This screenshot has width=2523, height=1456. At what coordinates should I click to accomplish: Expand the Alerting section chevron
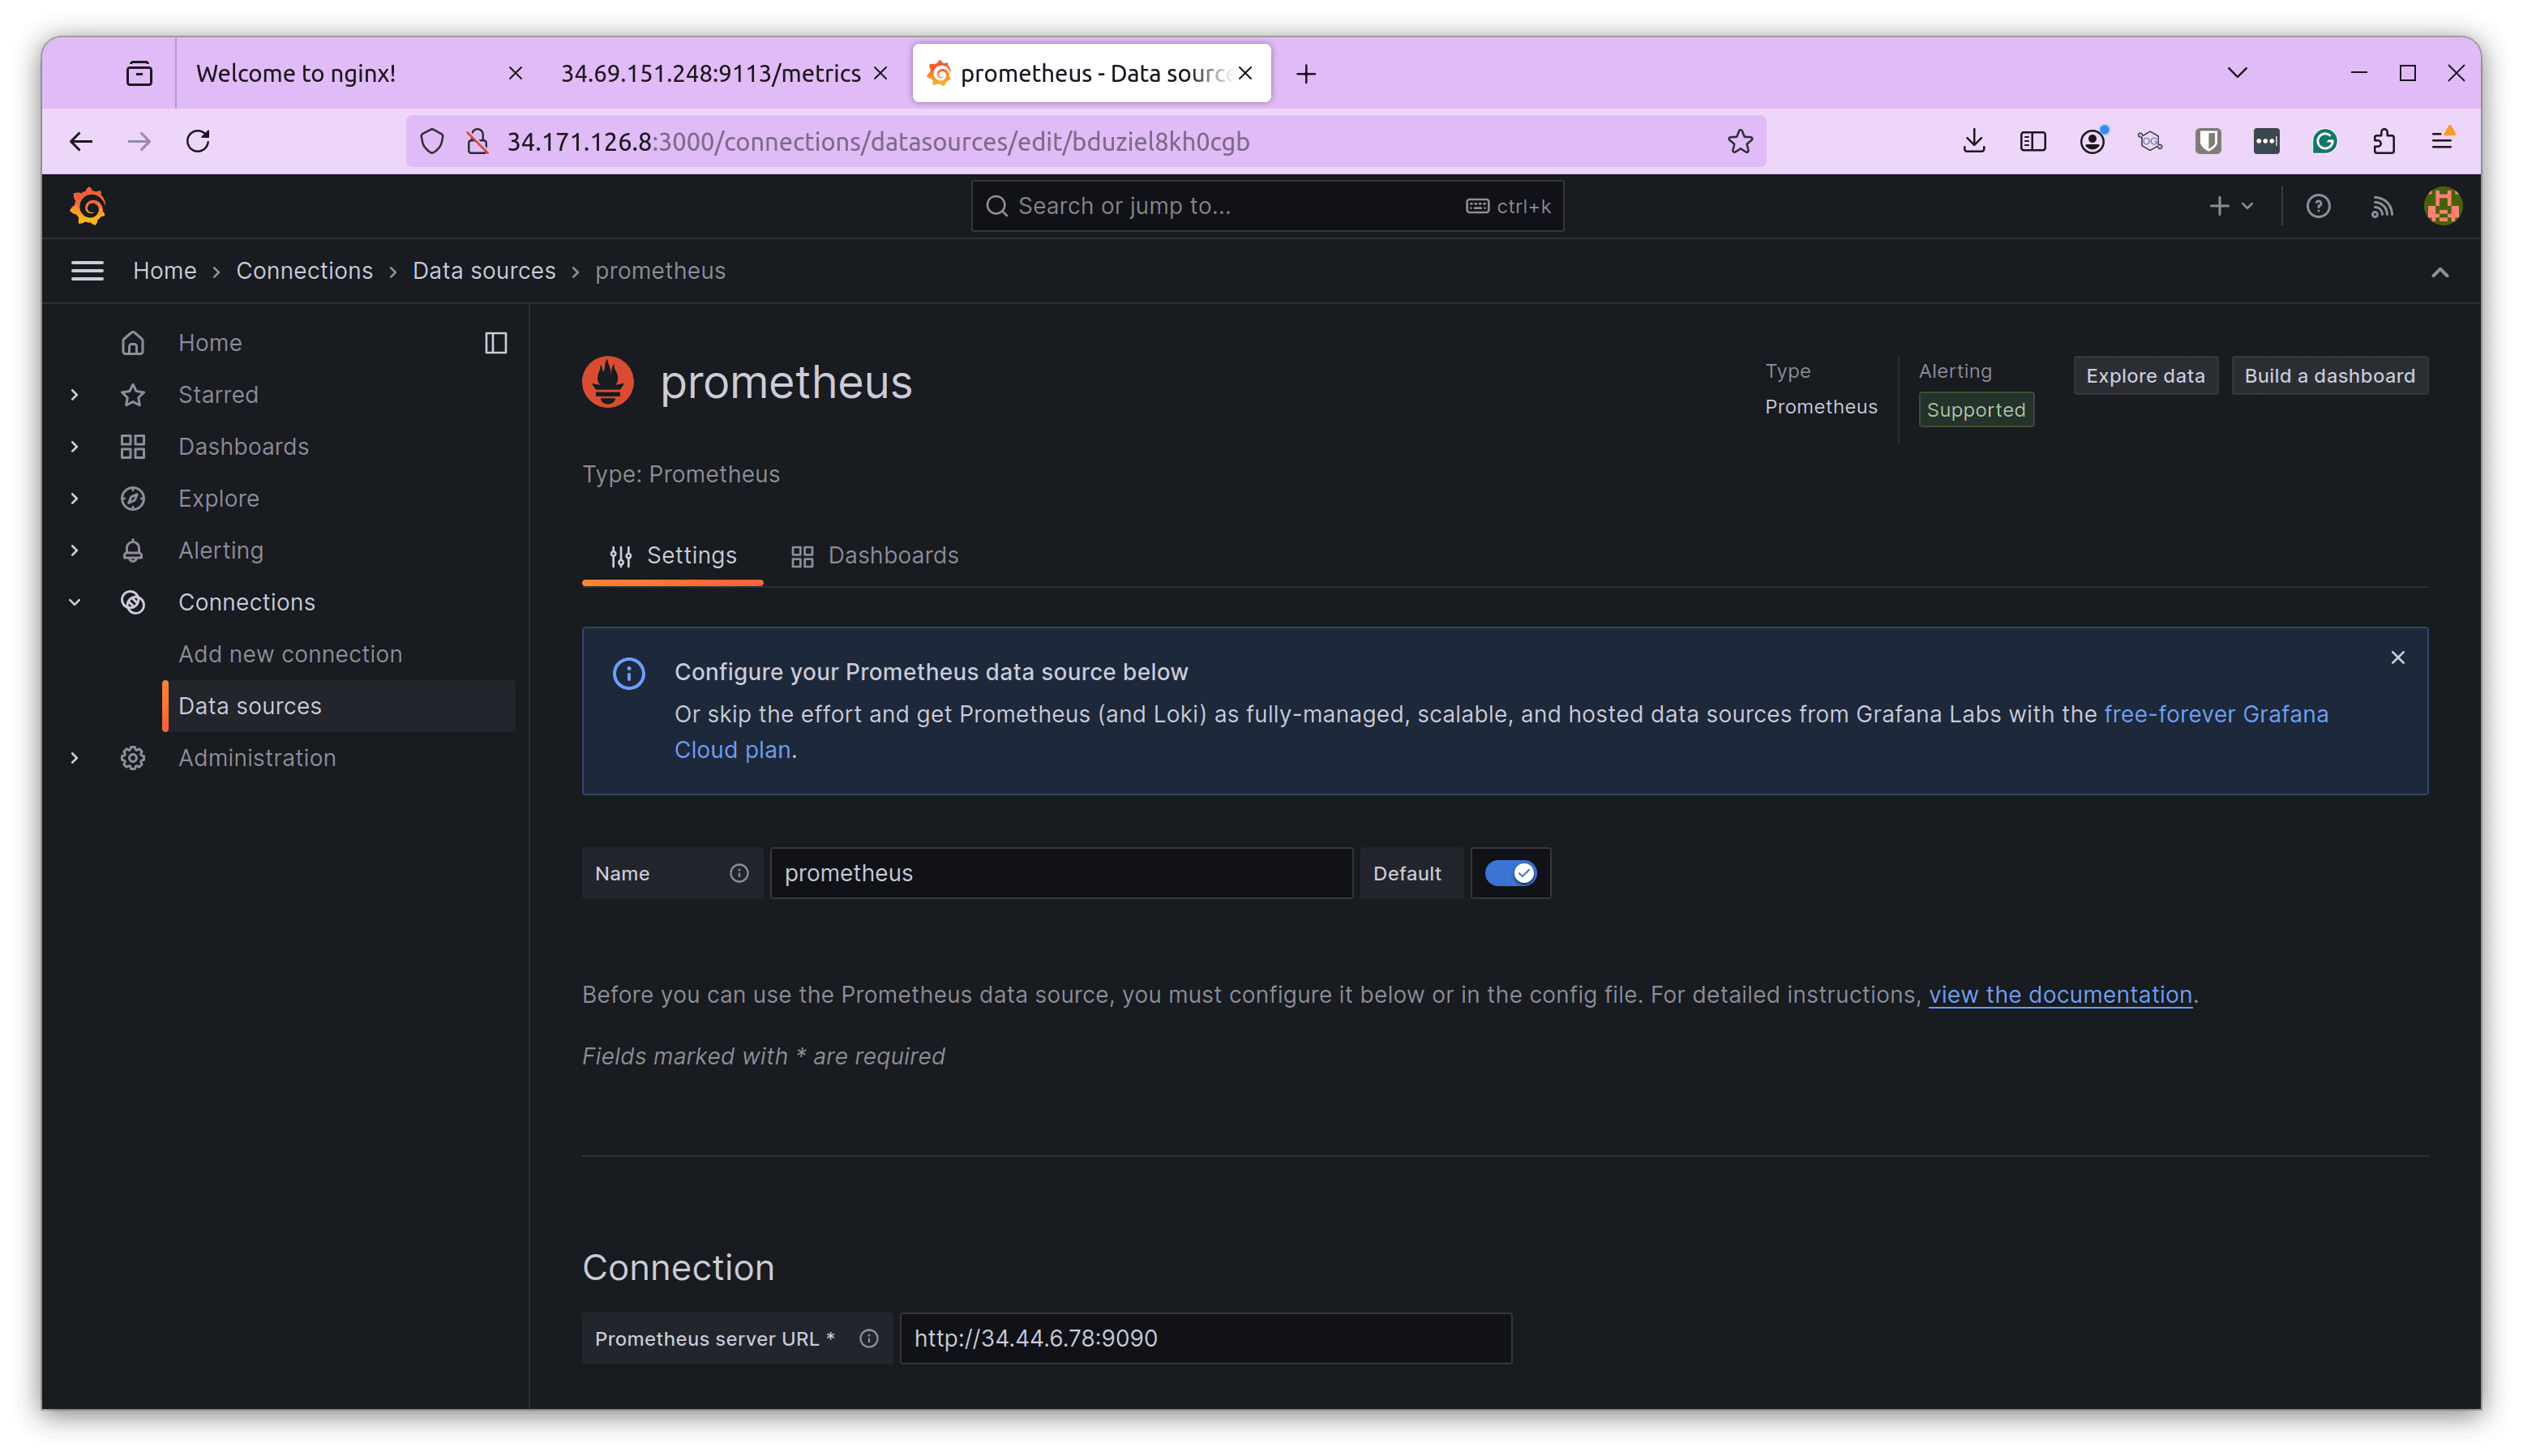point(75,551)
